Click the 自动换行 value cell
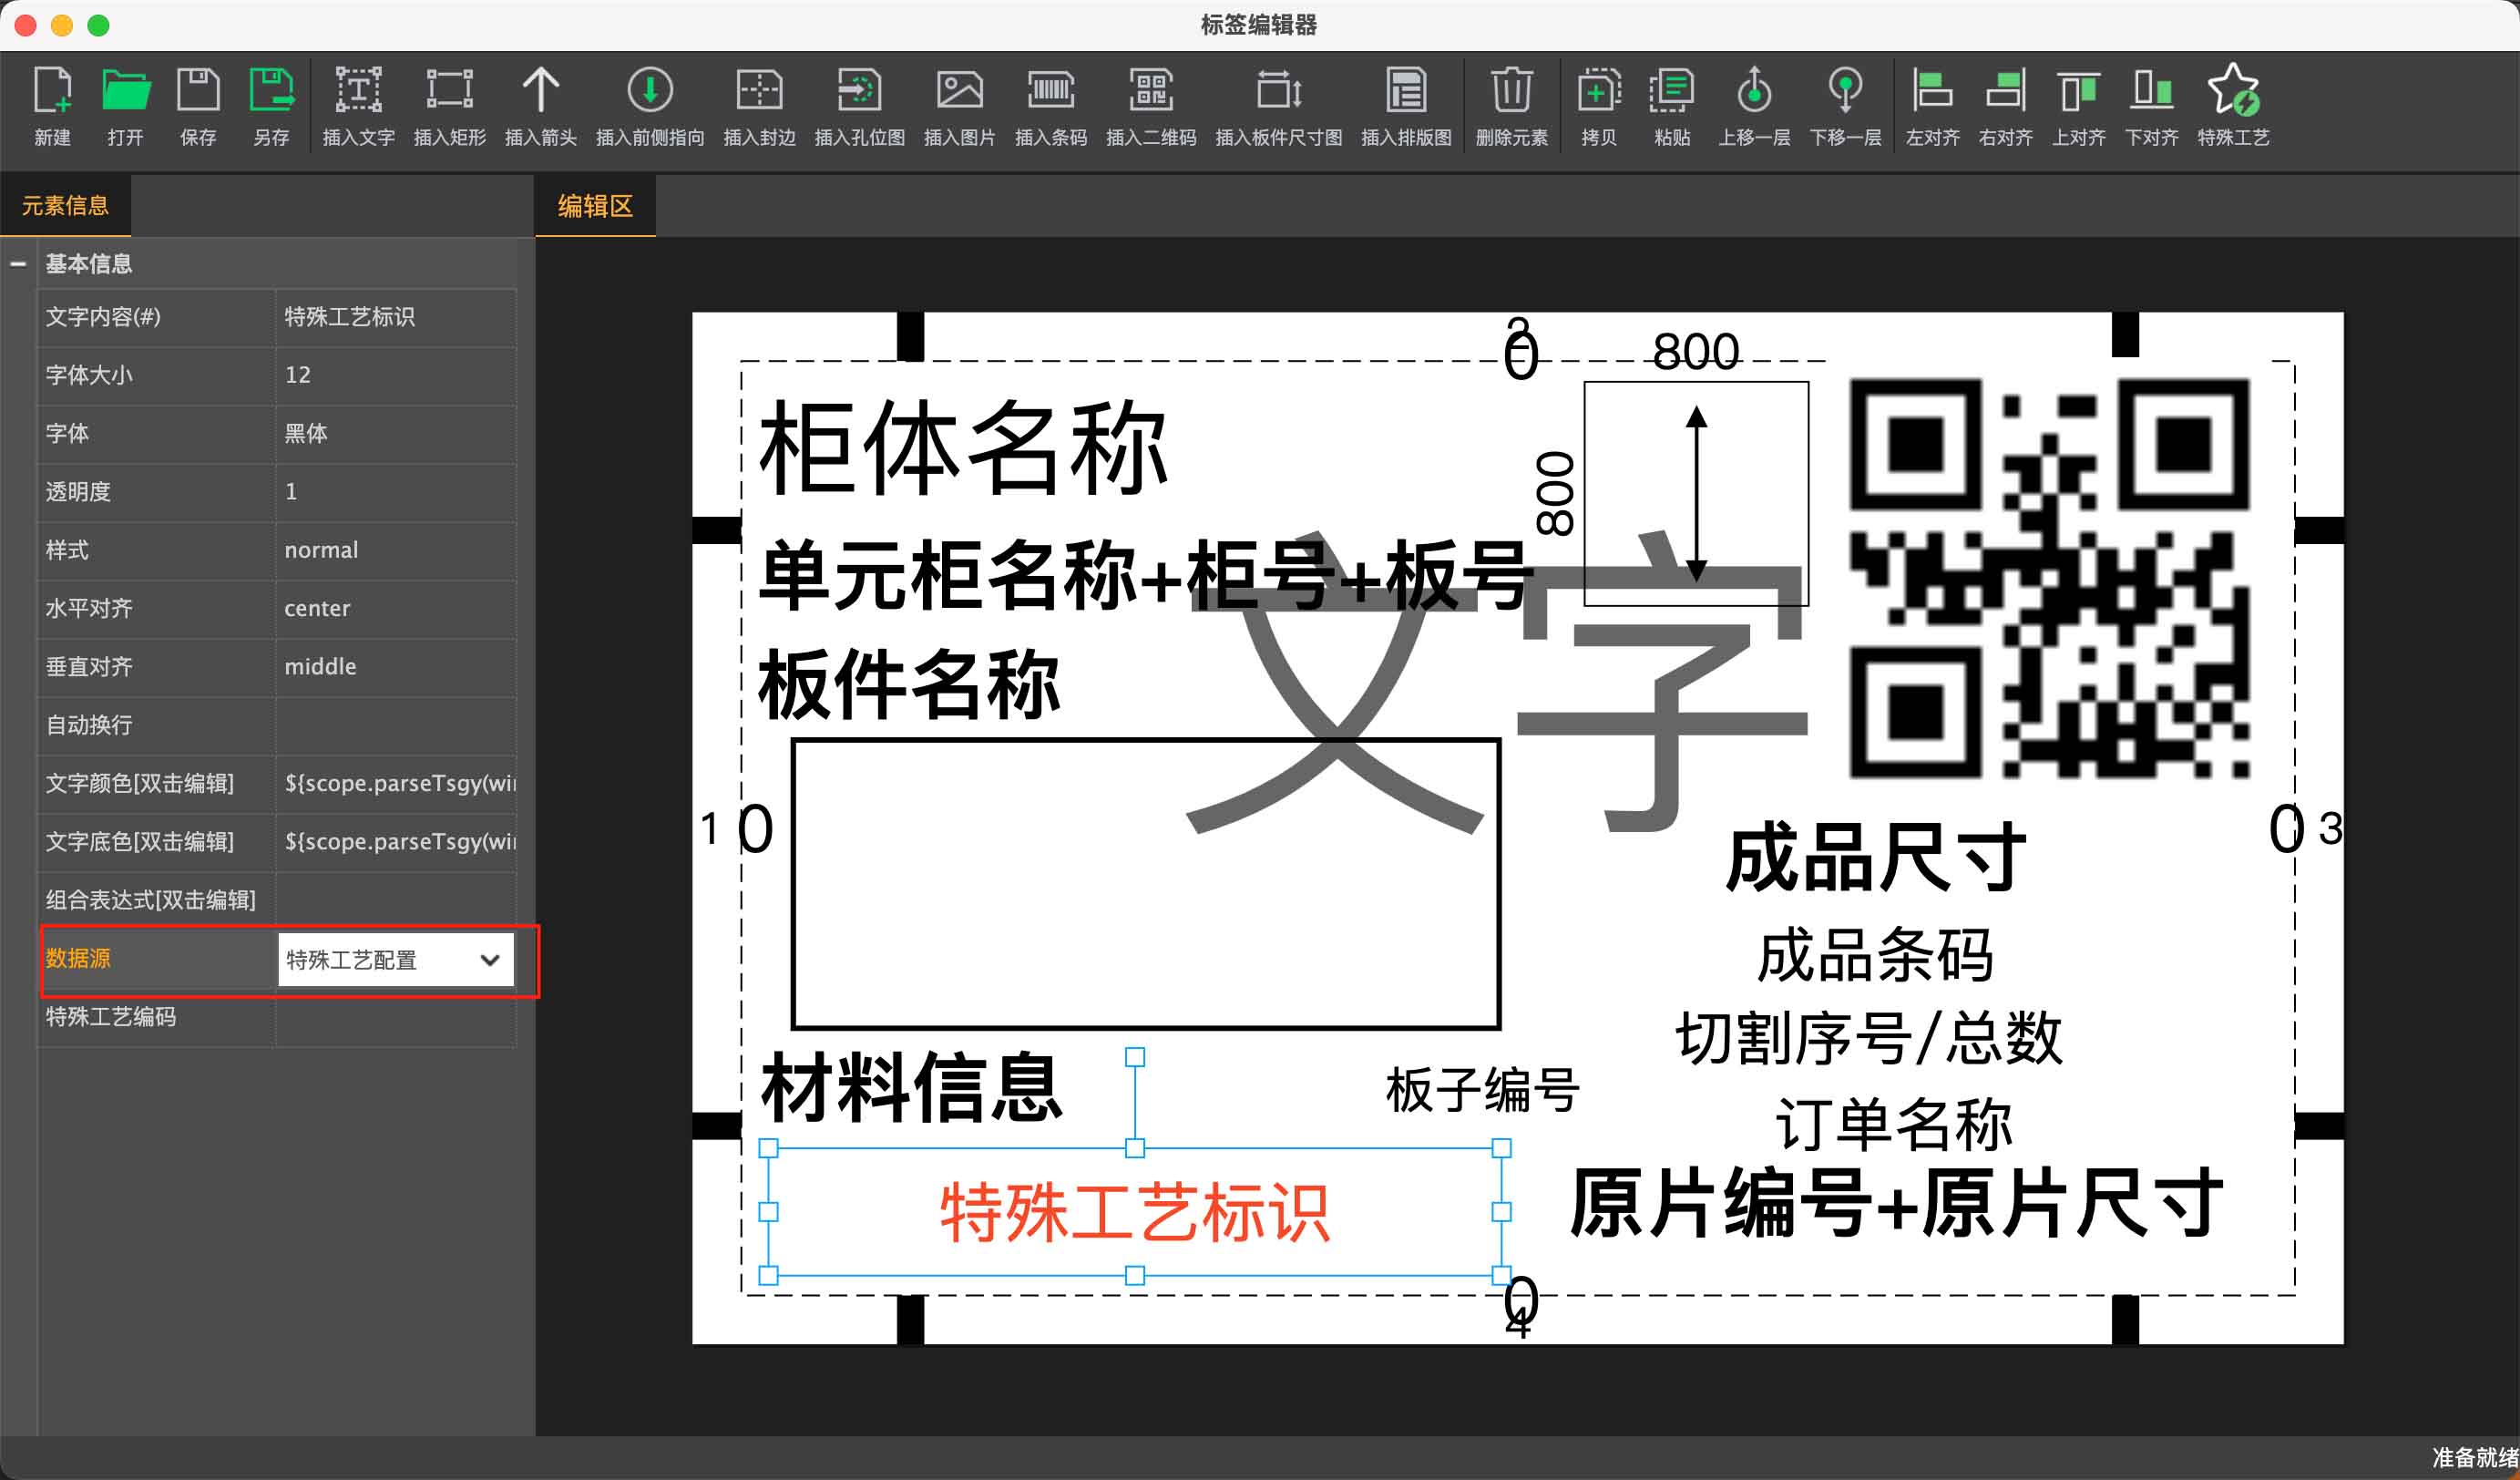Screen dimensions: 2520x1480 click(396, 725)
